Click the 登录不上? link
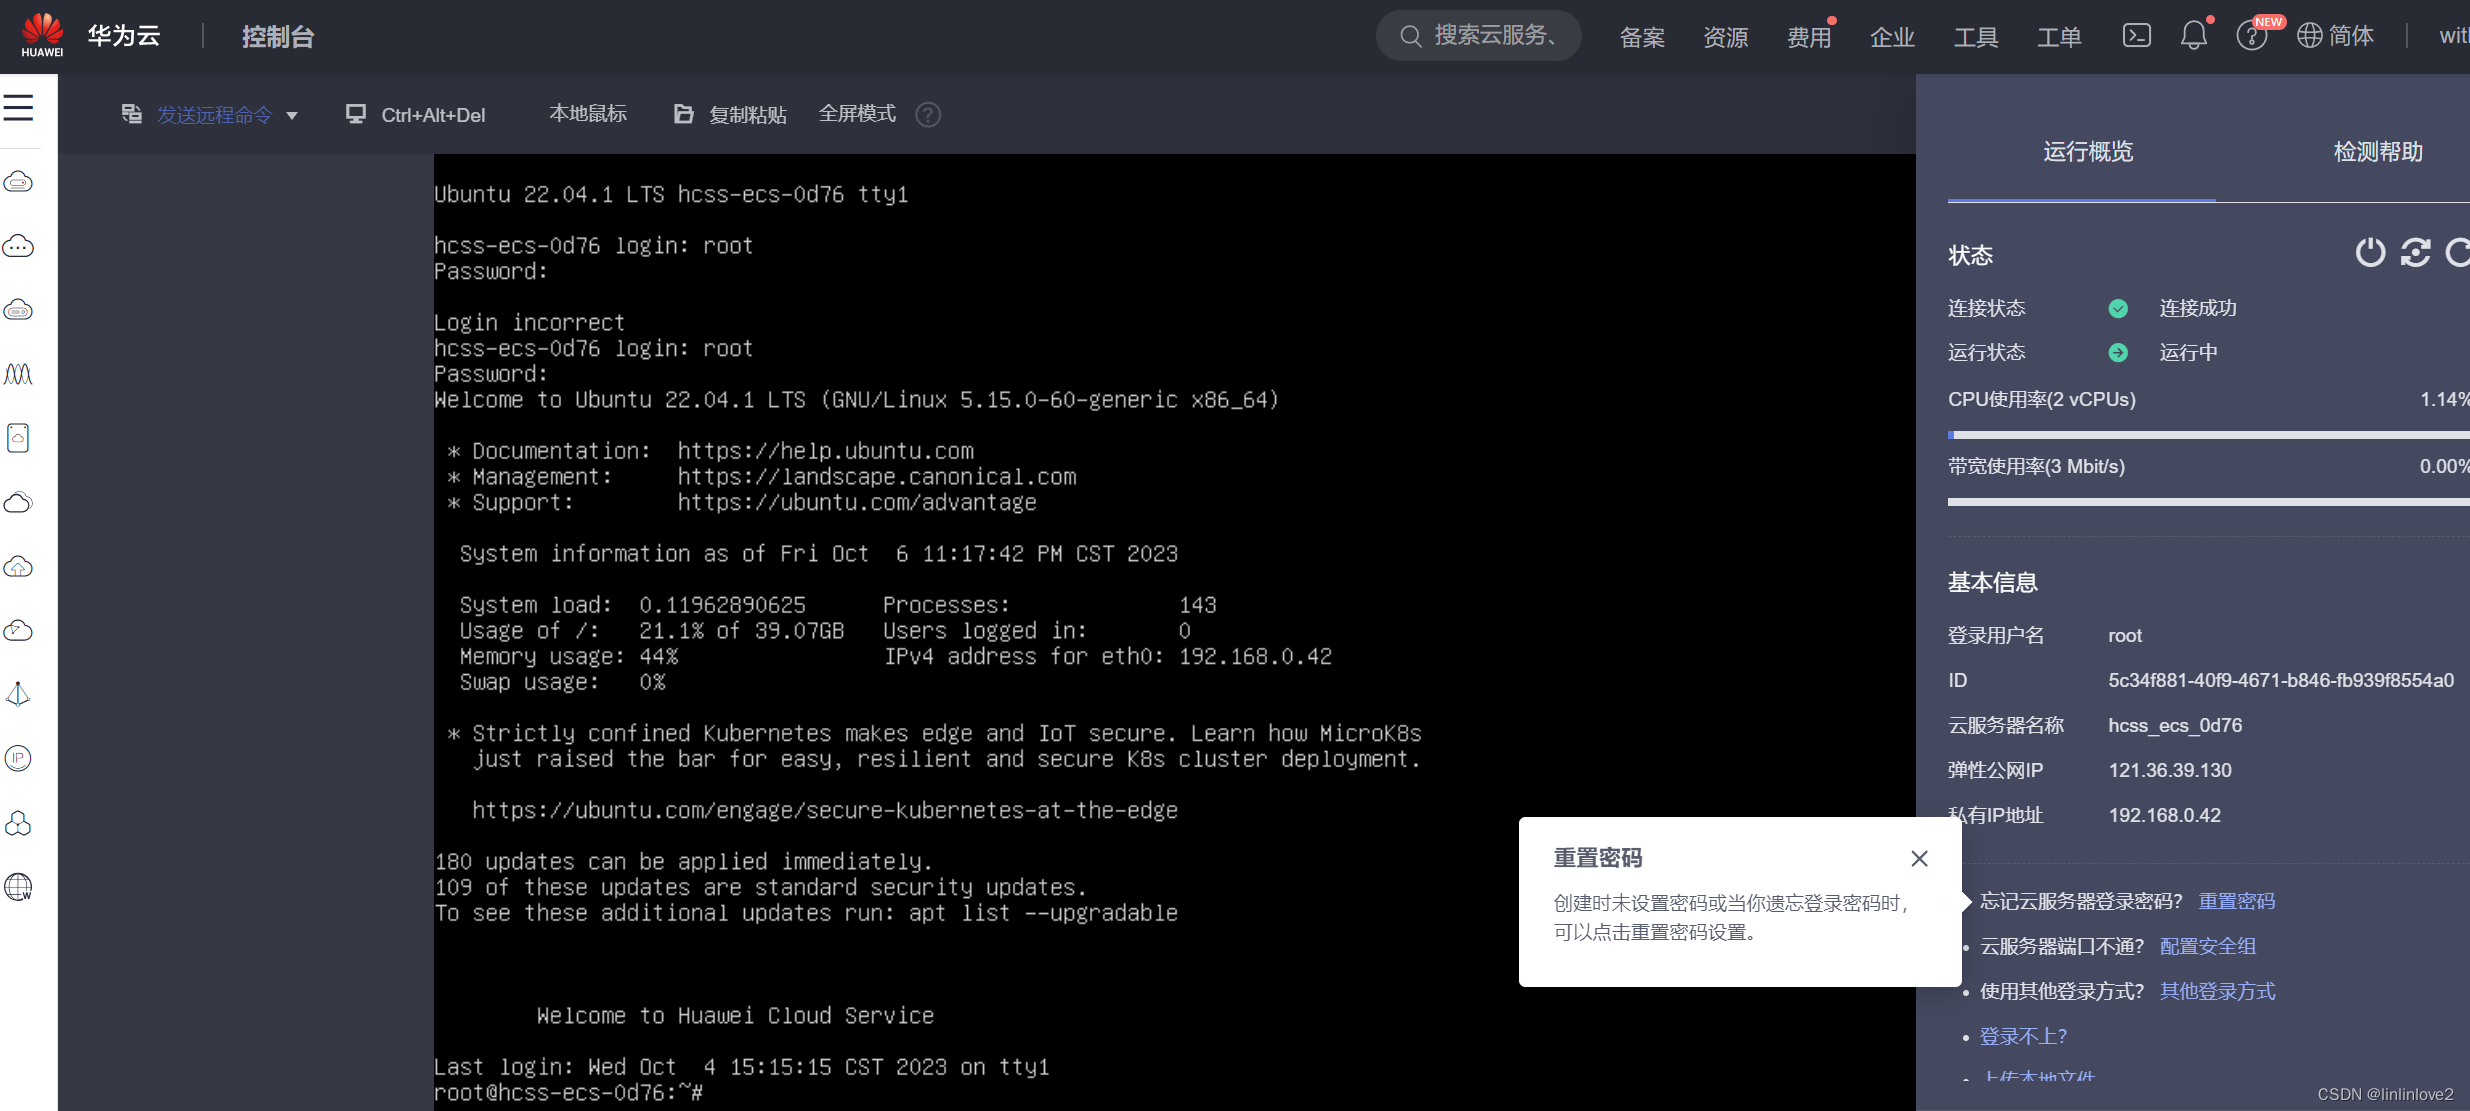The height and width of the screenshot is (1111, 2470). tap(2023, 1036)
